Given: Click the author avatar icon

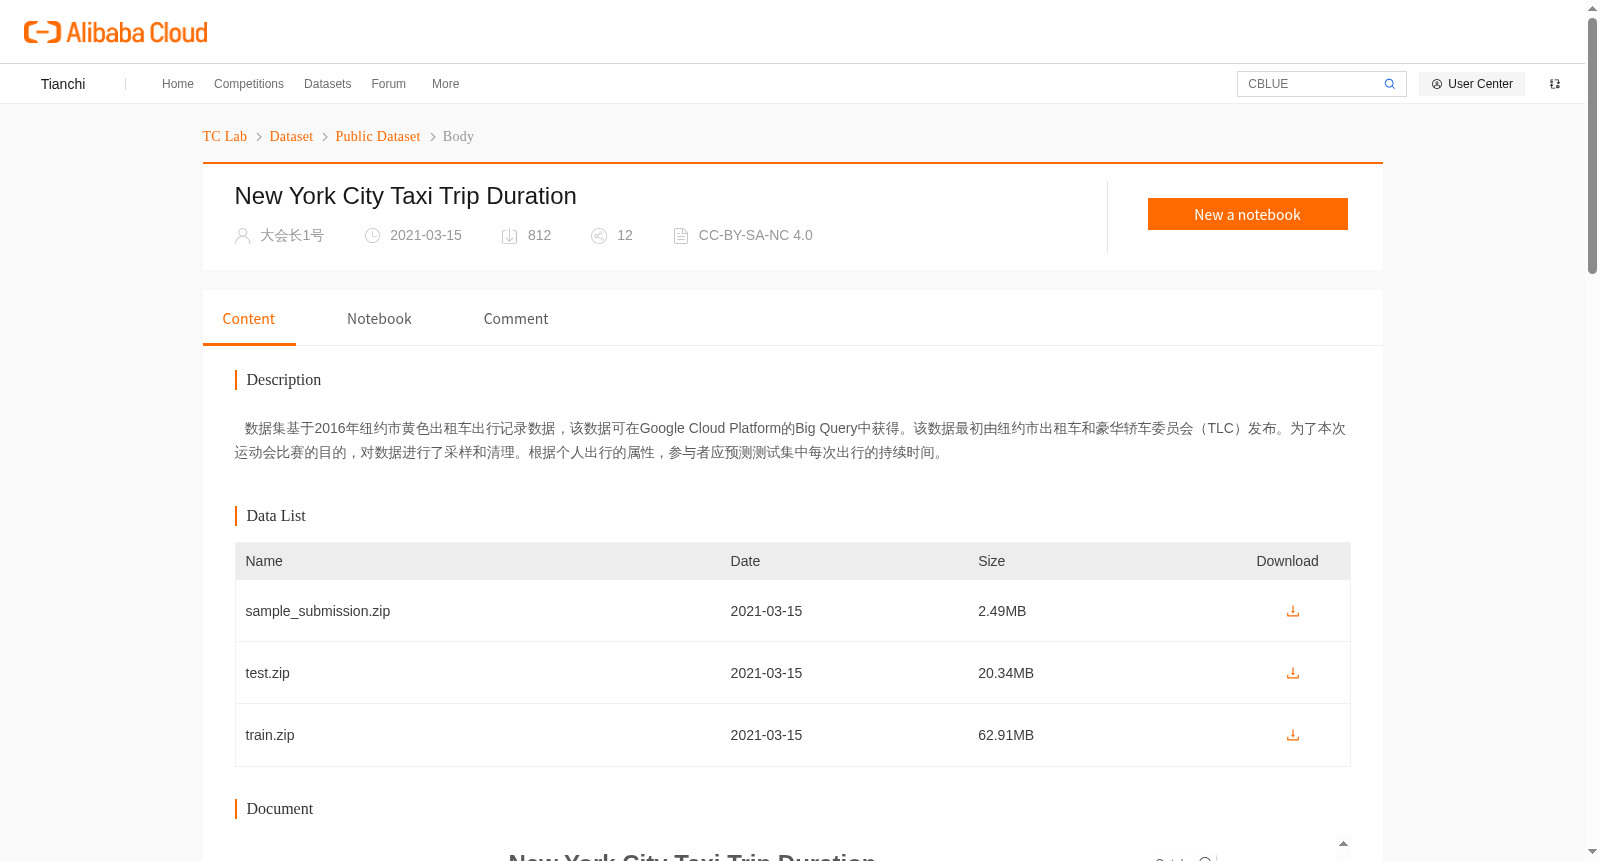Looking at the screenshot, I should tap(242, 236).
